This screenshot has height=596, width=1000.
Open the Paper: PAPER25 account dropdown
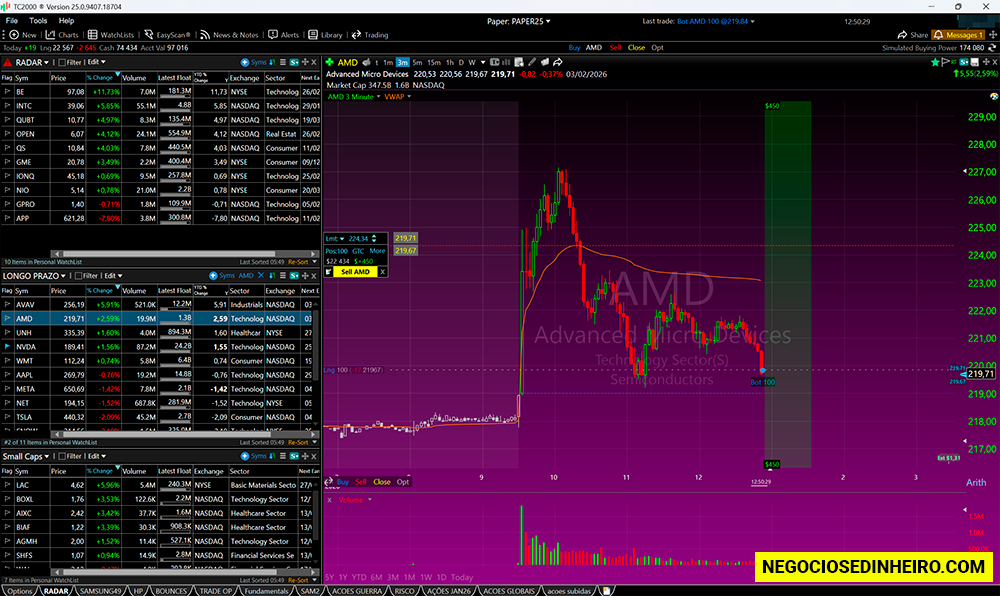click(x=518, y=21)
